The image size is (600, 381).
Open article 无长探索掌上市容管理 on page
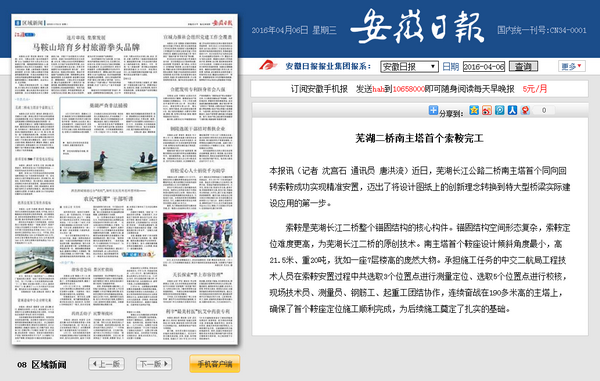pos(197,275)
